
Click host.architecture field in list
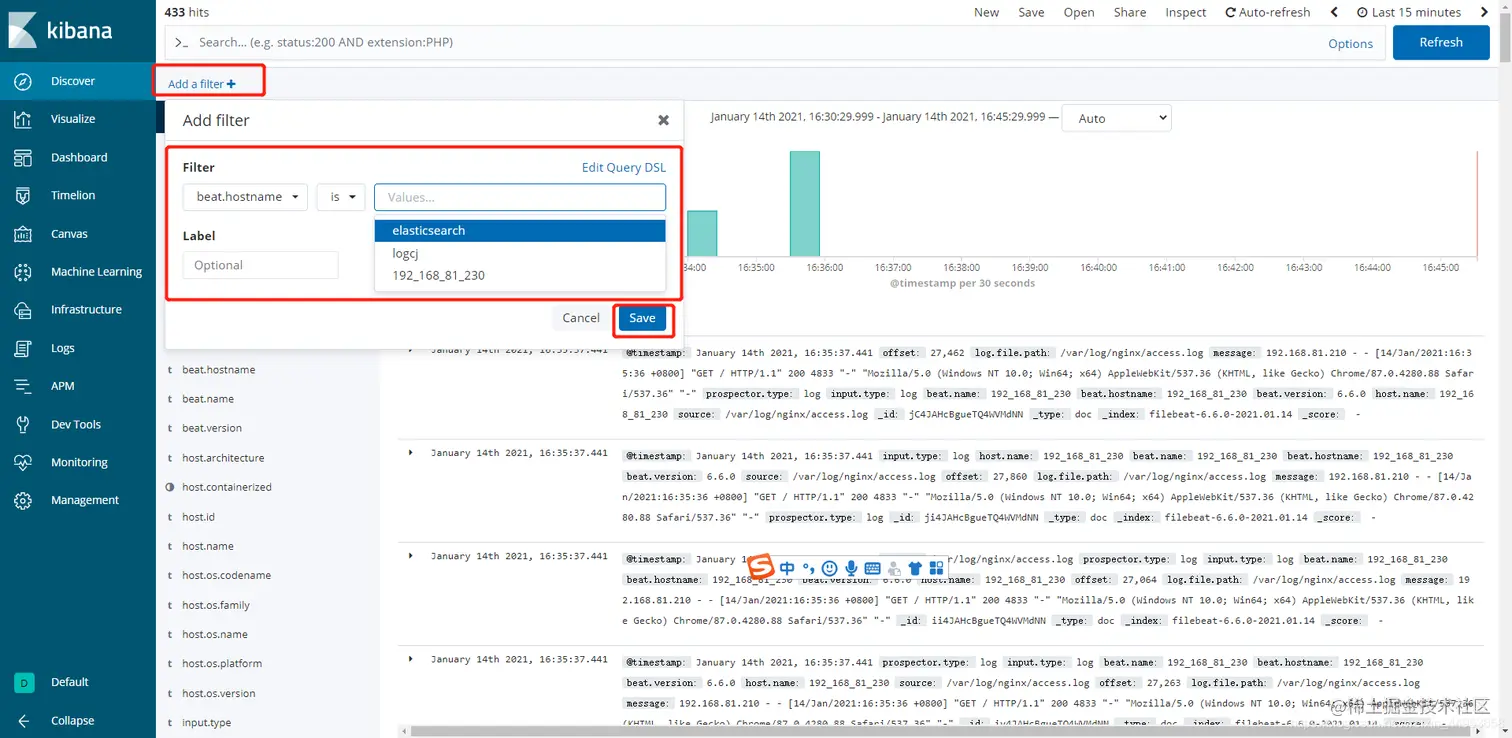tap(223, 458)
